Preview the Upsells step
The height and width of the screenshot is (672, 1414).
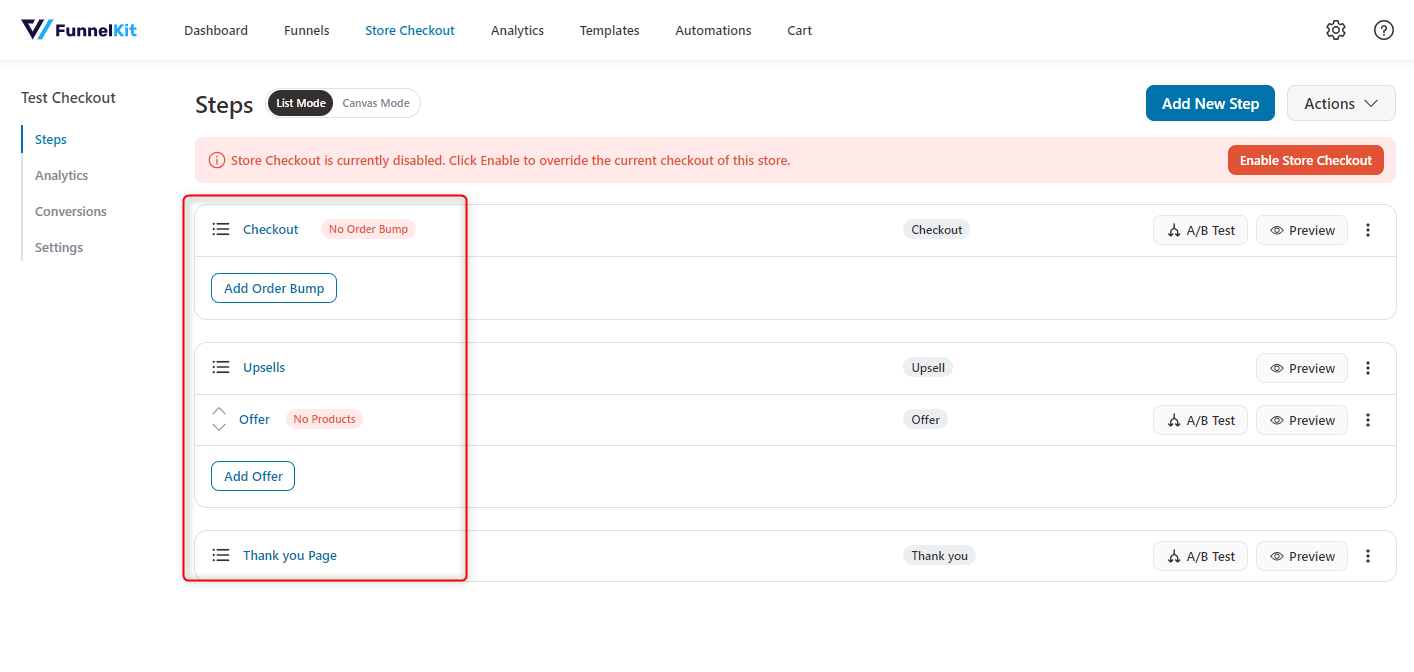pos(1302,368)
